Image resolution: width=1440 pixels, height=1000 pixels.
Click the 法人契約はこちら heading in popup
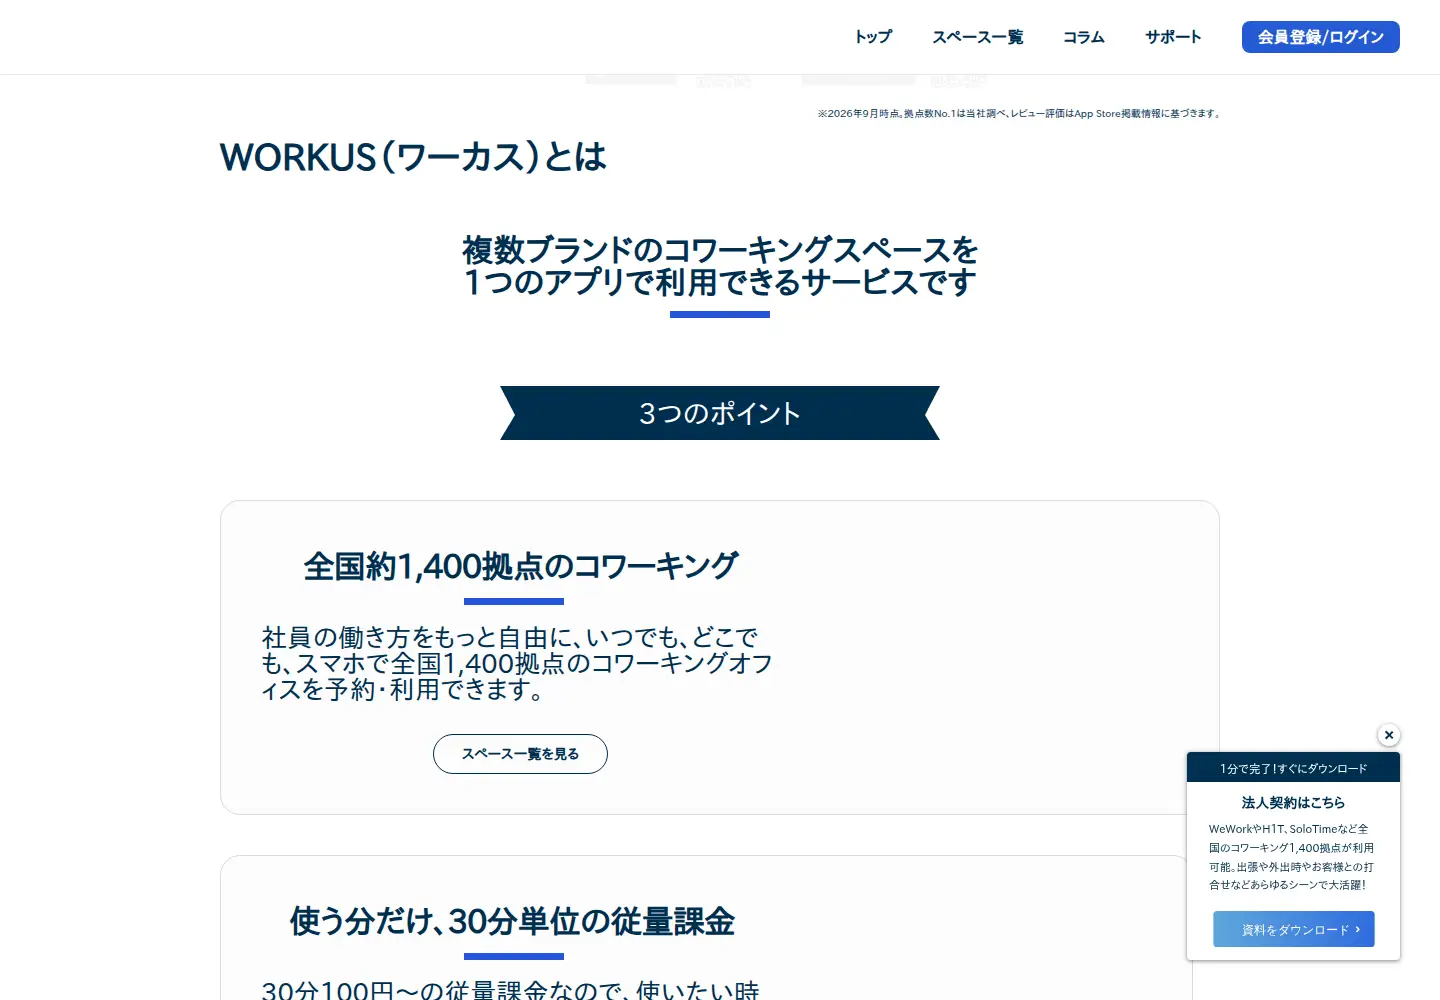1293,802
